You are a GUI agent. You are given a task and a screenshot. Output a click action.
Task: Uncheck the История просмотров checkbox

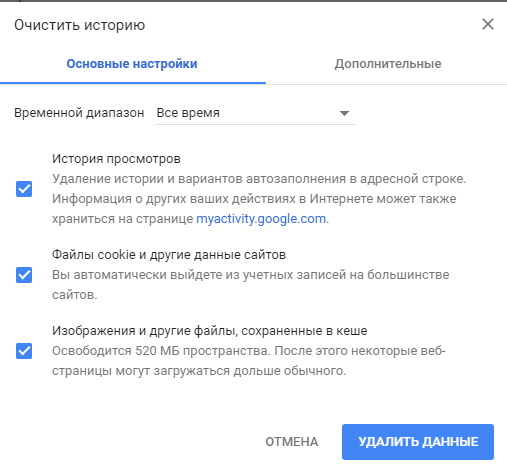click(x=24, y=189)
